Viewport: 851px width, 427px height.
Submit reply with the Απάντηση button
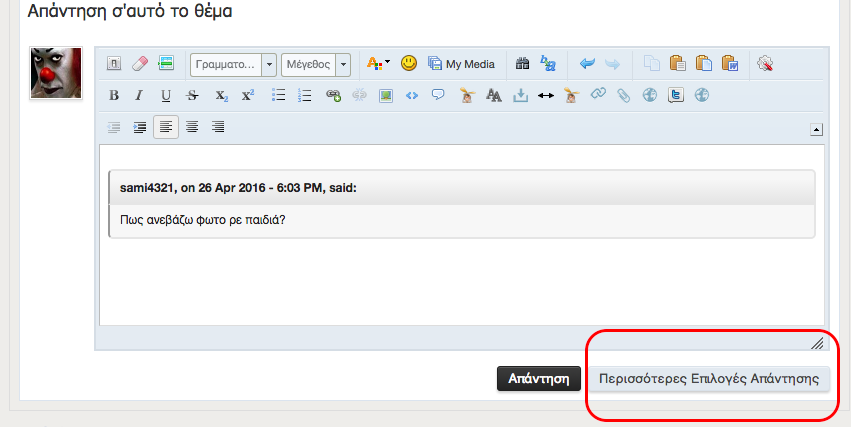[538, 379]
